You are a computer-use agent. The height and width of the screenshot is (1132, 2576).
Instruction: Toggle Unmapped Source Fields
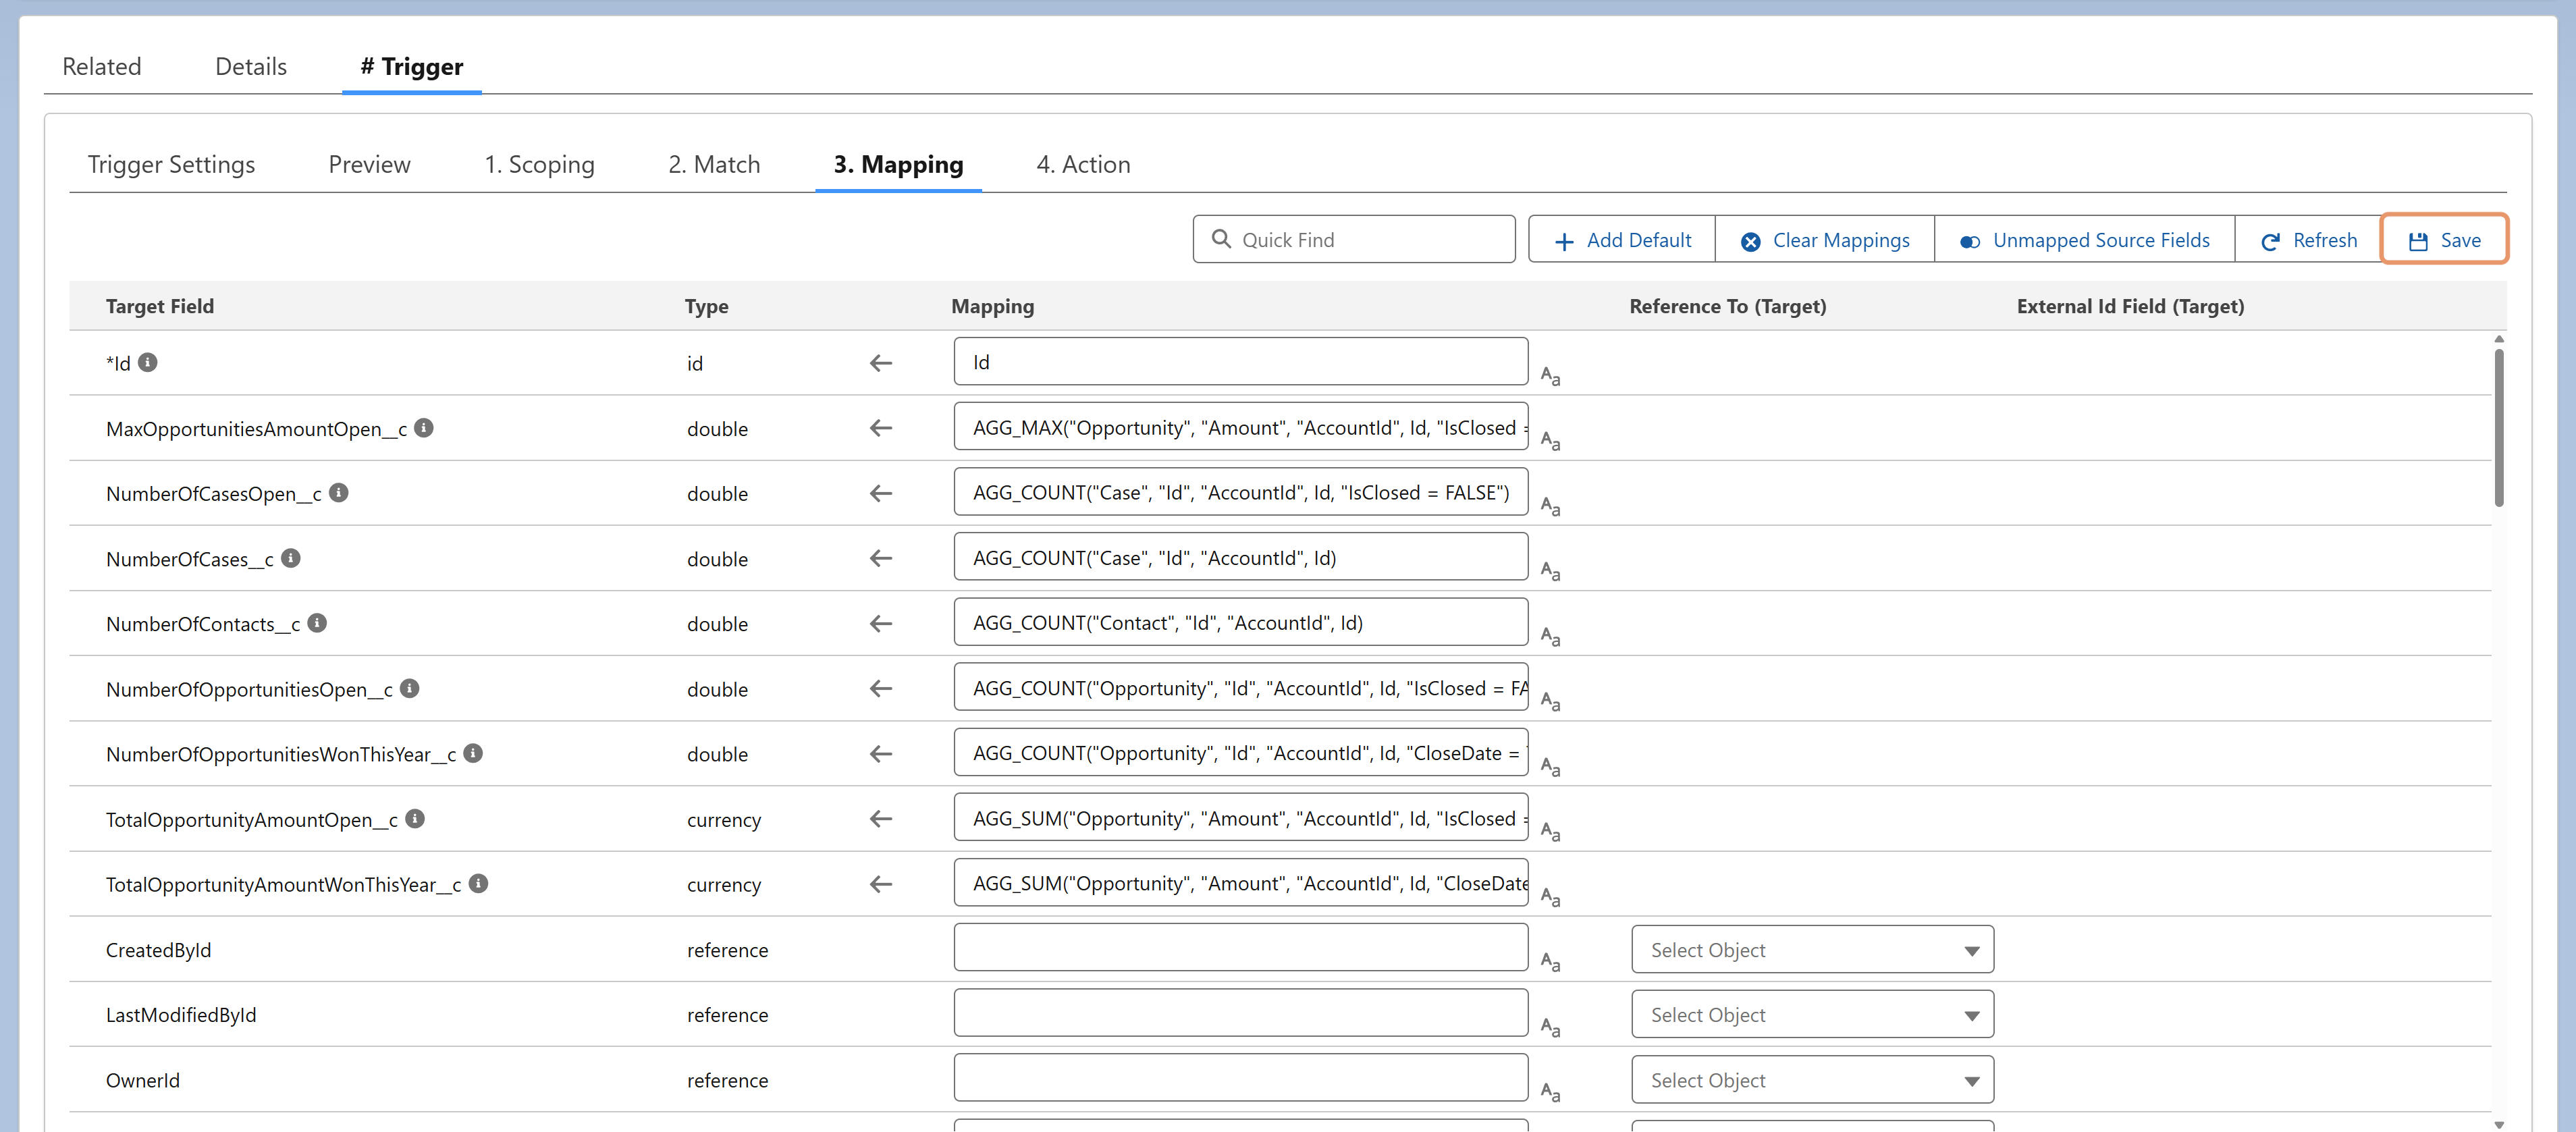[x=2084, y=240]
